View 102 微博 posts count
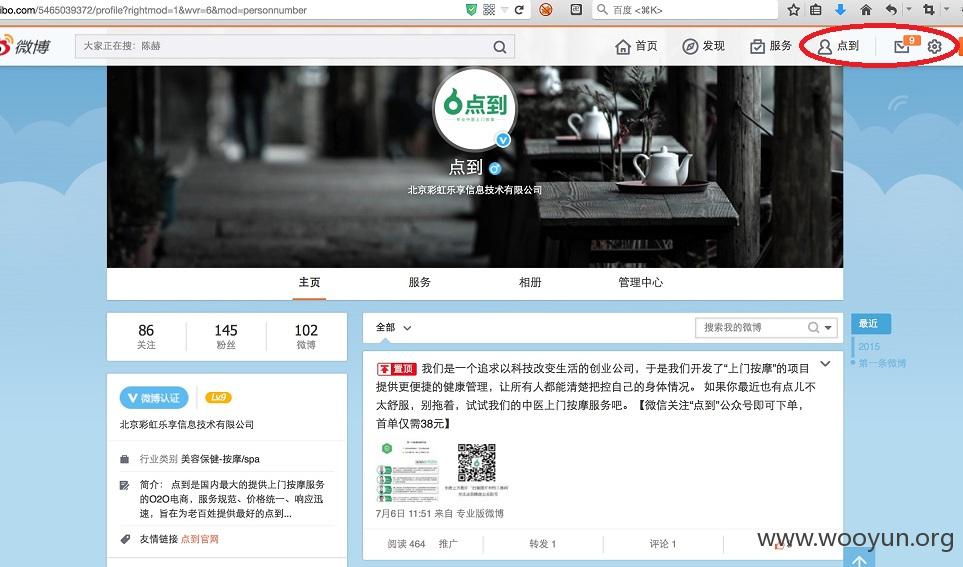 click(306, 337)
